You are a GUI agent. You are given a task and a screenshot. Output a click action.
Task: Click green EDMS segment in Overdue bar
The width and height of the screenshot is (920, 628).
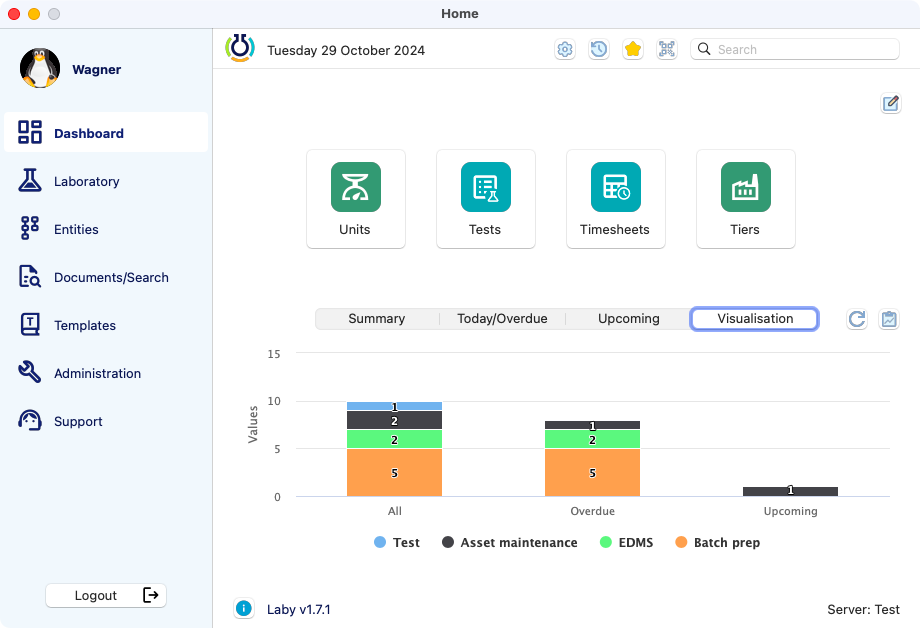[x=592, y=439]
